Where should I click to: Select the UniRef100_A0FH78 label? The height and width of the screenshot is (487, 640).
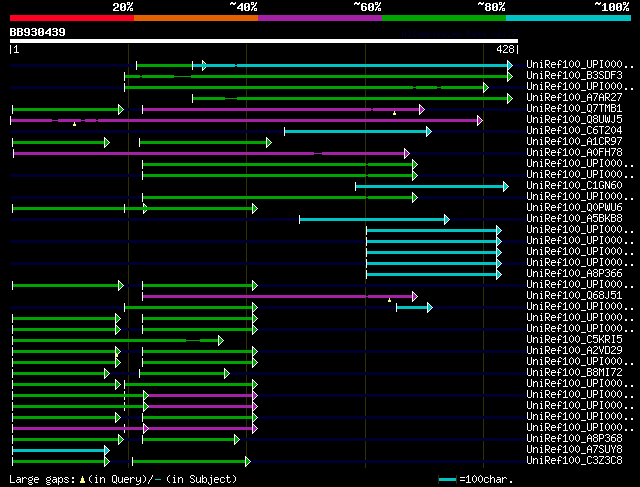click(x=574, y=152)
